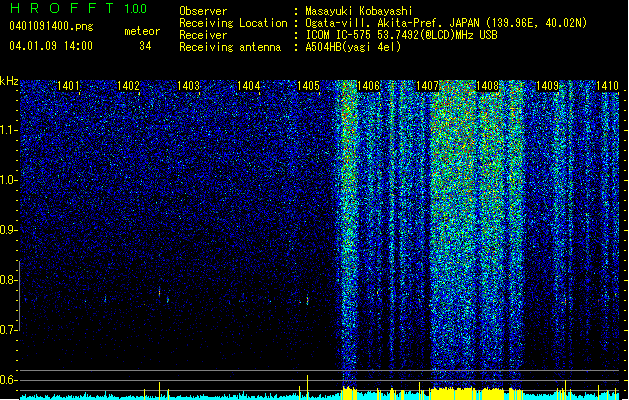Select the 1404 time marker
This screenshot has height=400, width=629.
pyautogui.click(x=248, y=86)
